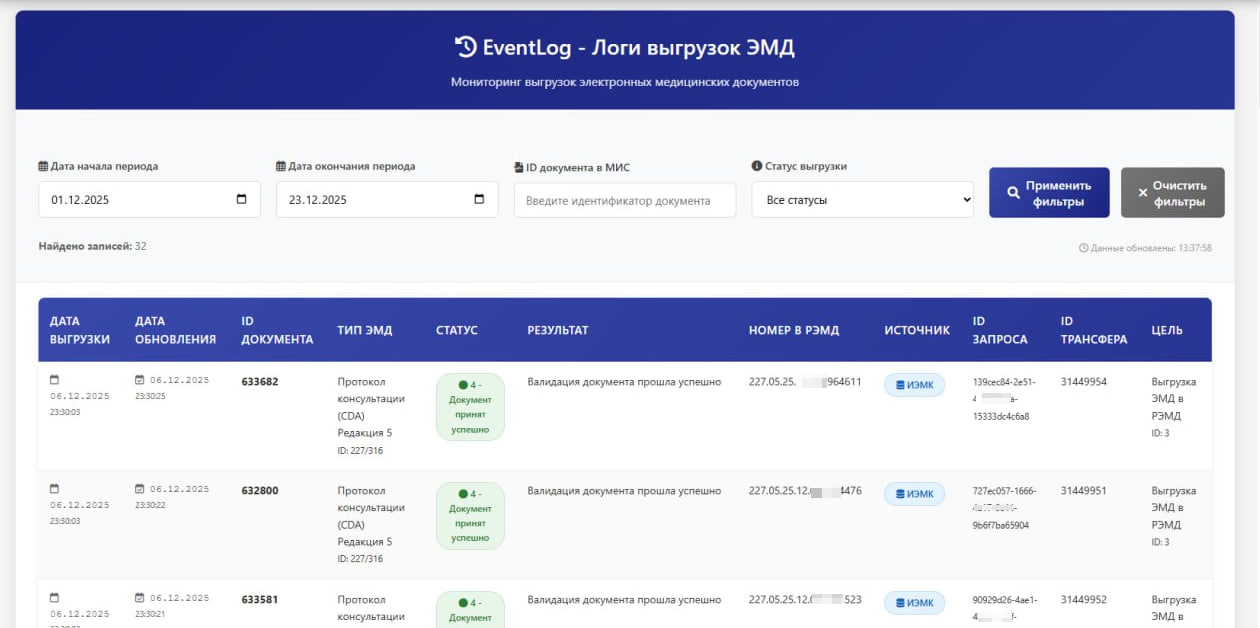Open calendar picker for start date field
The width and height of the screenshot is (1260, 628).
pos(241,199)
